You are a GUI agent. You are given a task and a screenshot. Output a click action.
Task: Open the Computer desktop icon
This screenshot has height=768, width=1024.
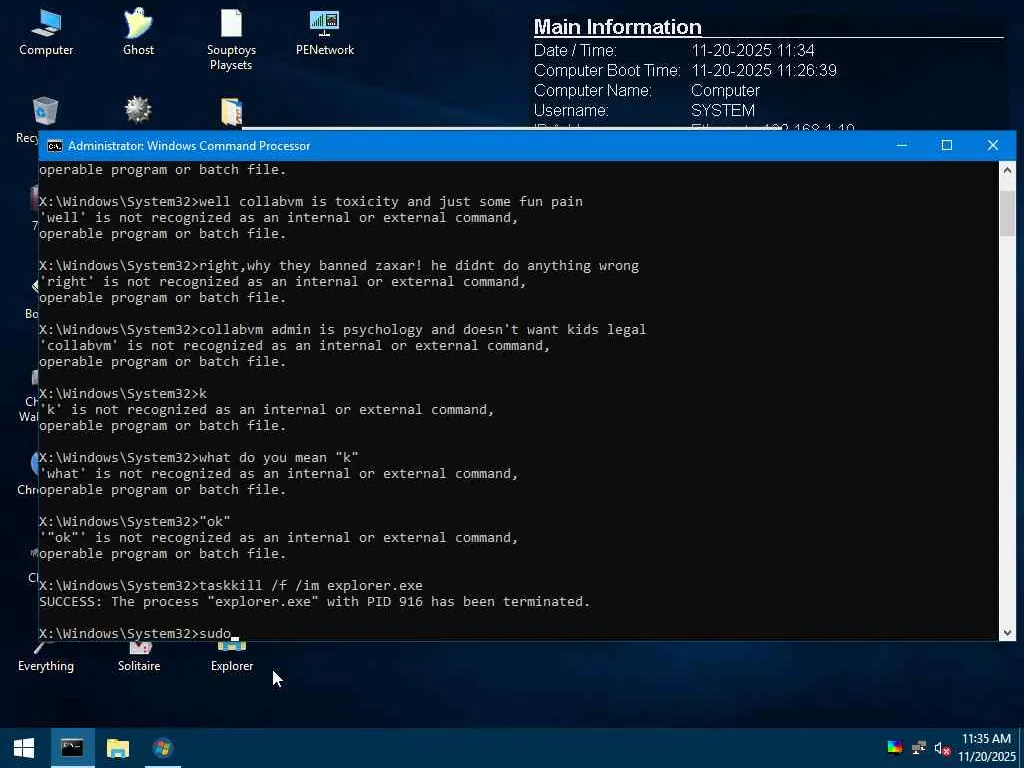pyautogui.click(x=46, y=32)
